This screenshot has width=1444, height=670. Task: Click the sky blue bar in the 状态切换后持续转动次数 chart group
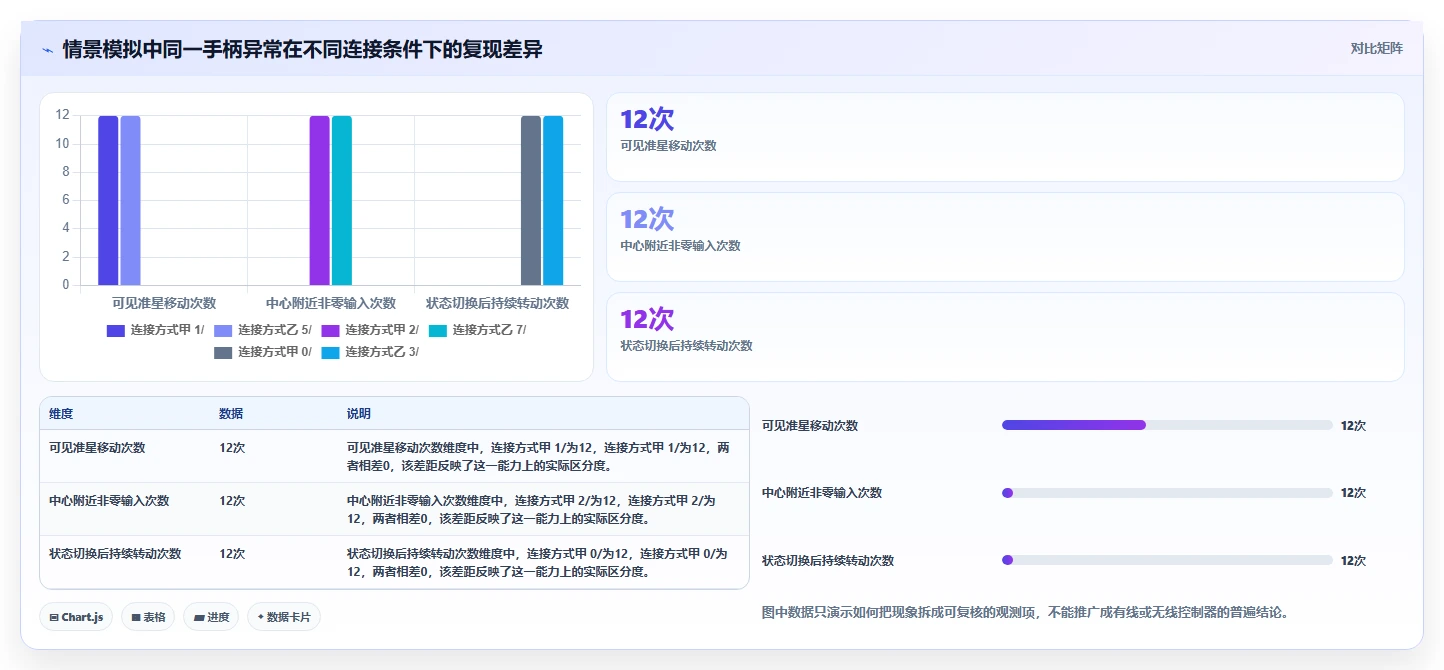[x=553, y=200]
